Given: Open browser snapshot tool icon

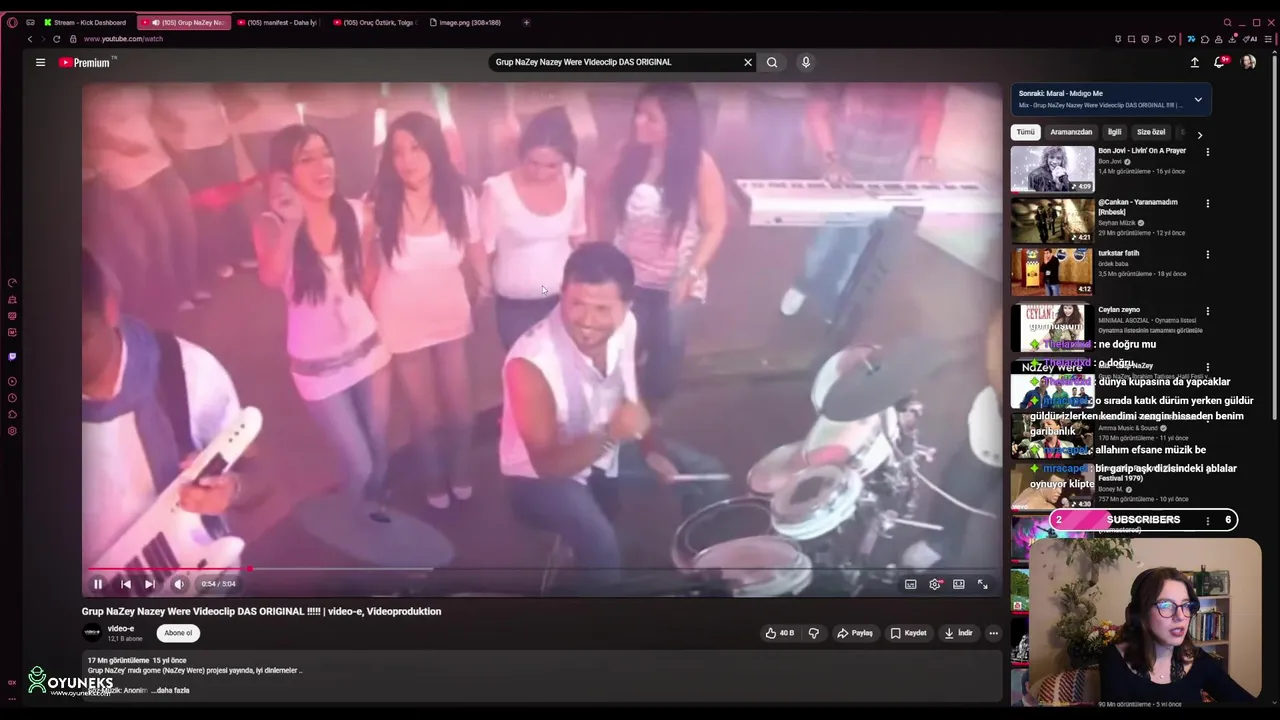Looking at the screenshot, I should 1132,39.
